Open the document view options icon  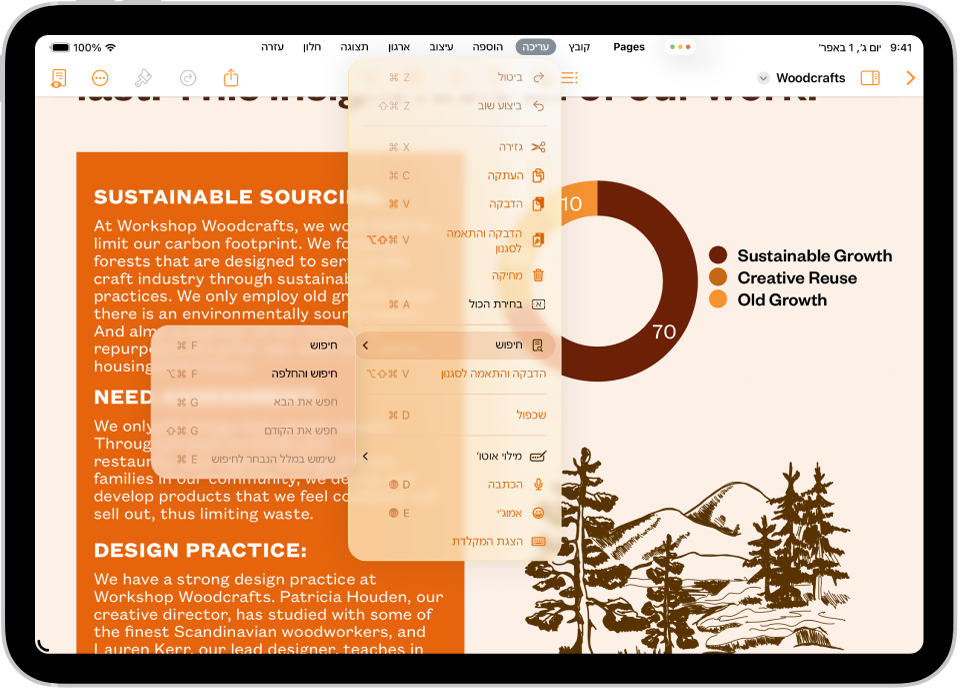[59, 78]
